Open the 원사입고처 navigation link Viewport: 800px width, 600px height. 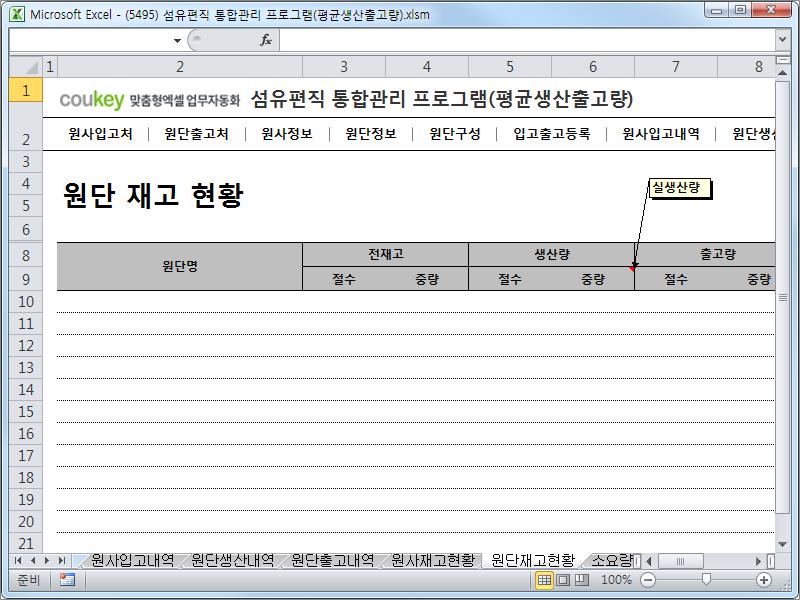coord(101,134)
